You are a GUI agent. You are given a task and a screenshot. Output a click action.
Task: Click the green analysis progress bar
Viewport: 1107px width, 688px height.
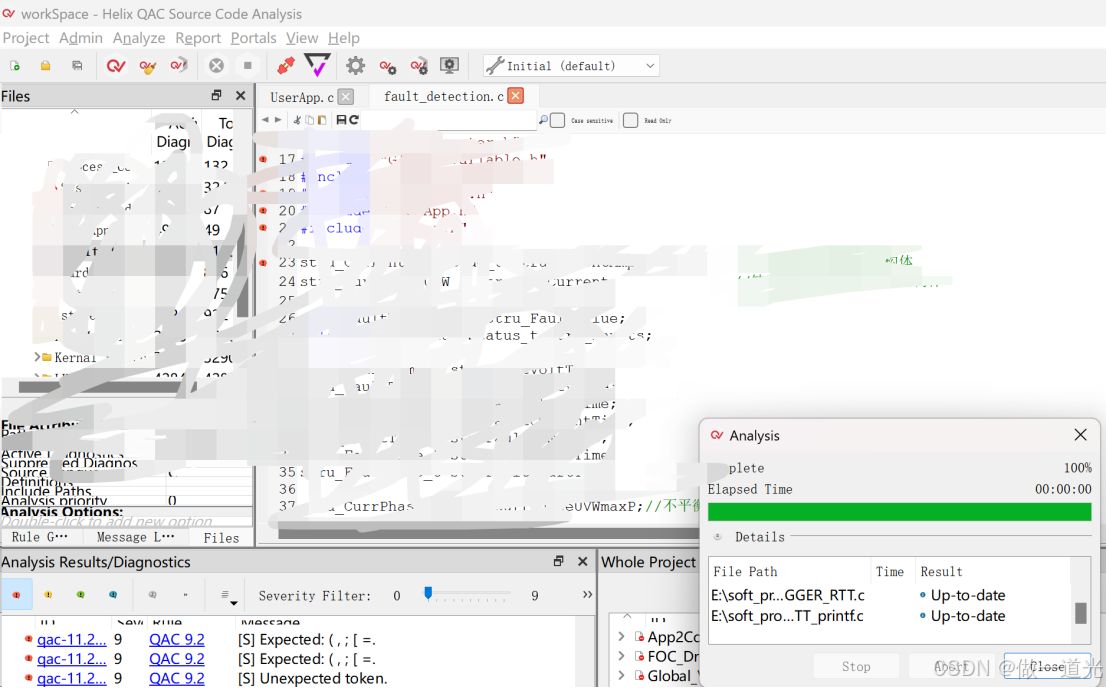tap(899, 512)
